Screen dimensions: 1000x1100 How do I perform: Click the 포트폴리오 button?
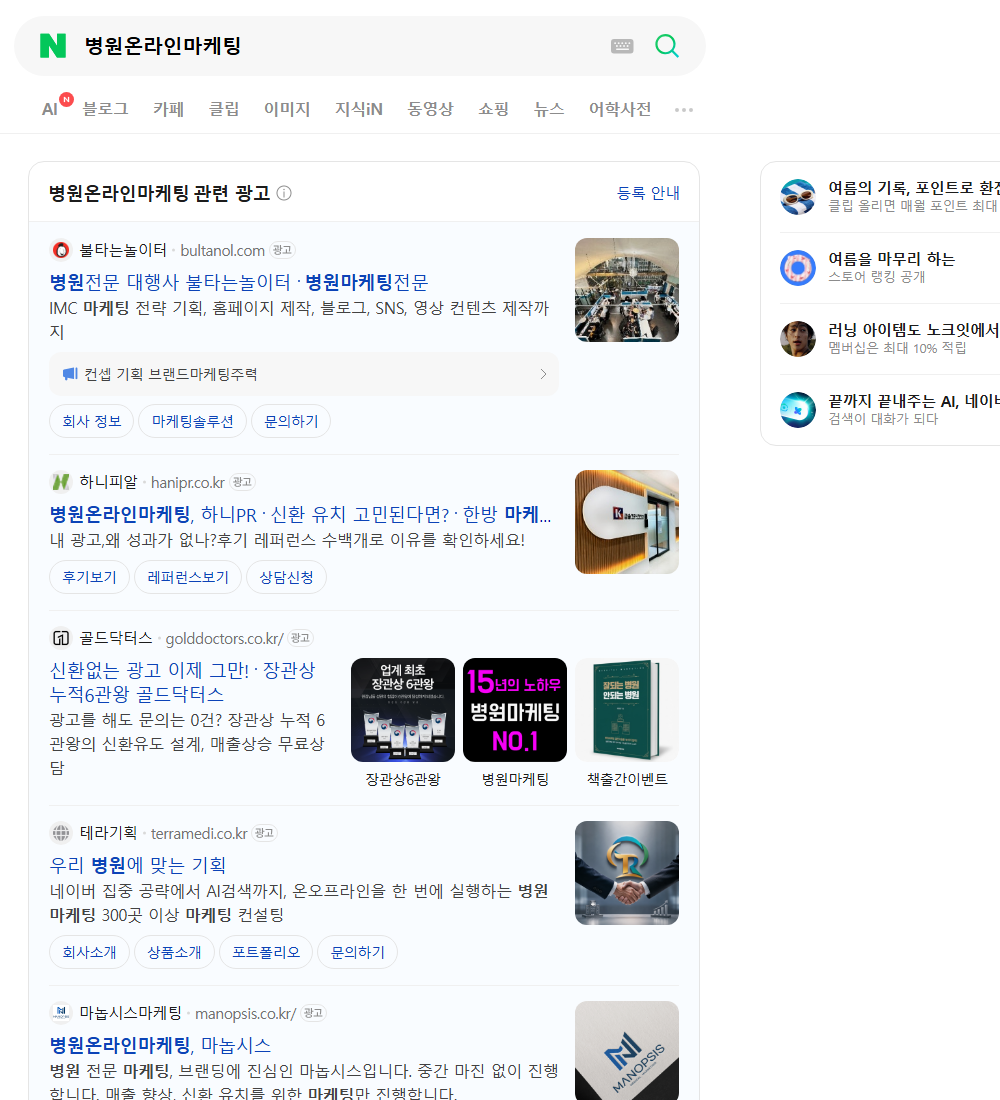(266, 952)
